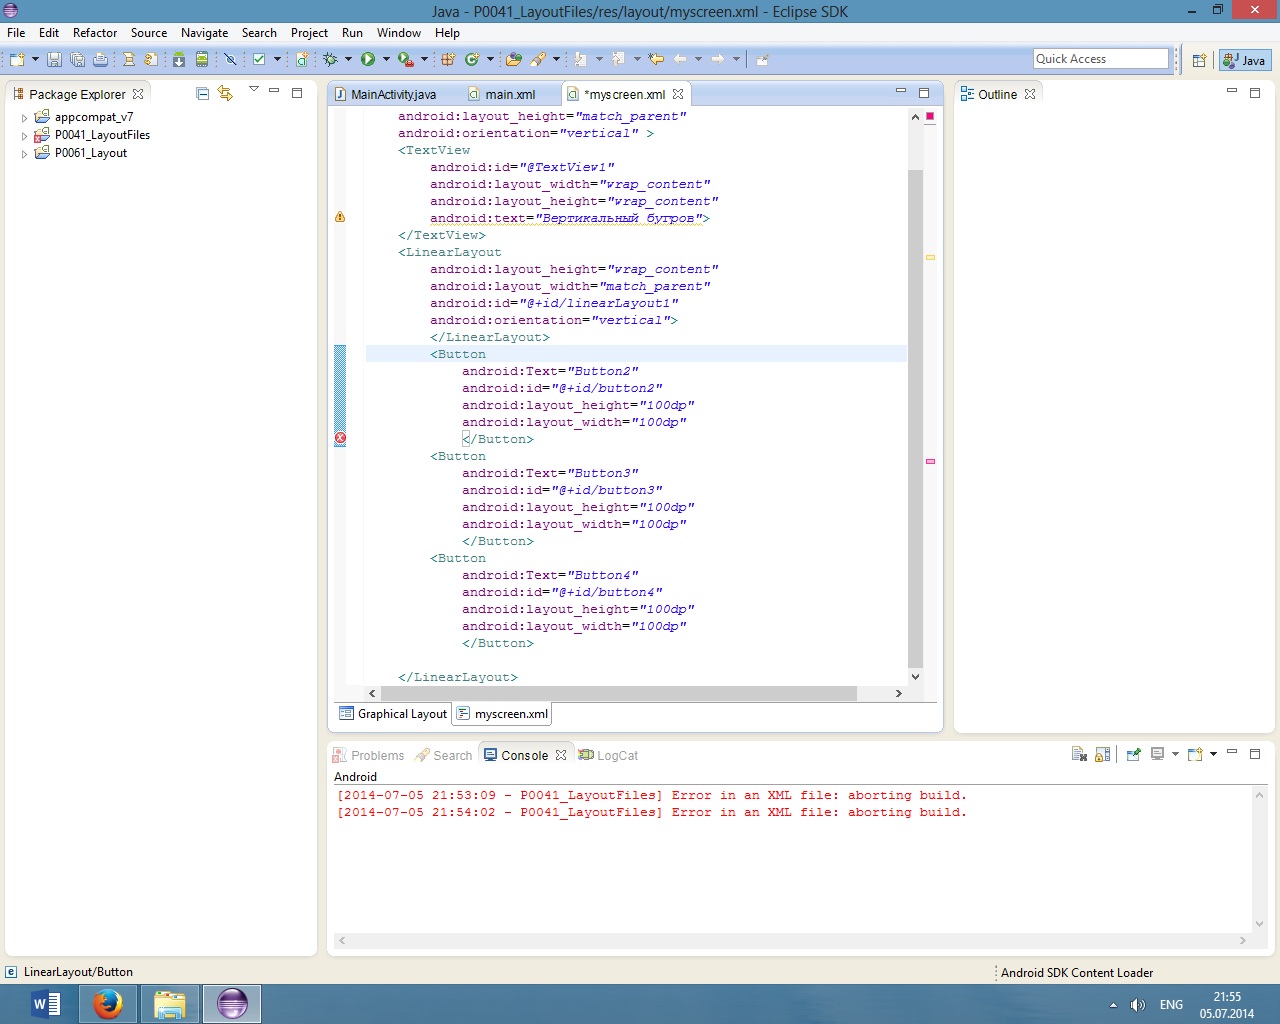Open Microsoft Word from the taskbar
1280x1024 pixels.
[46, 1003]
